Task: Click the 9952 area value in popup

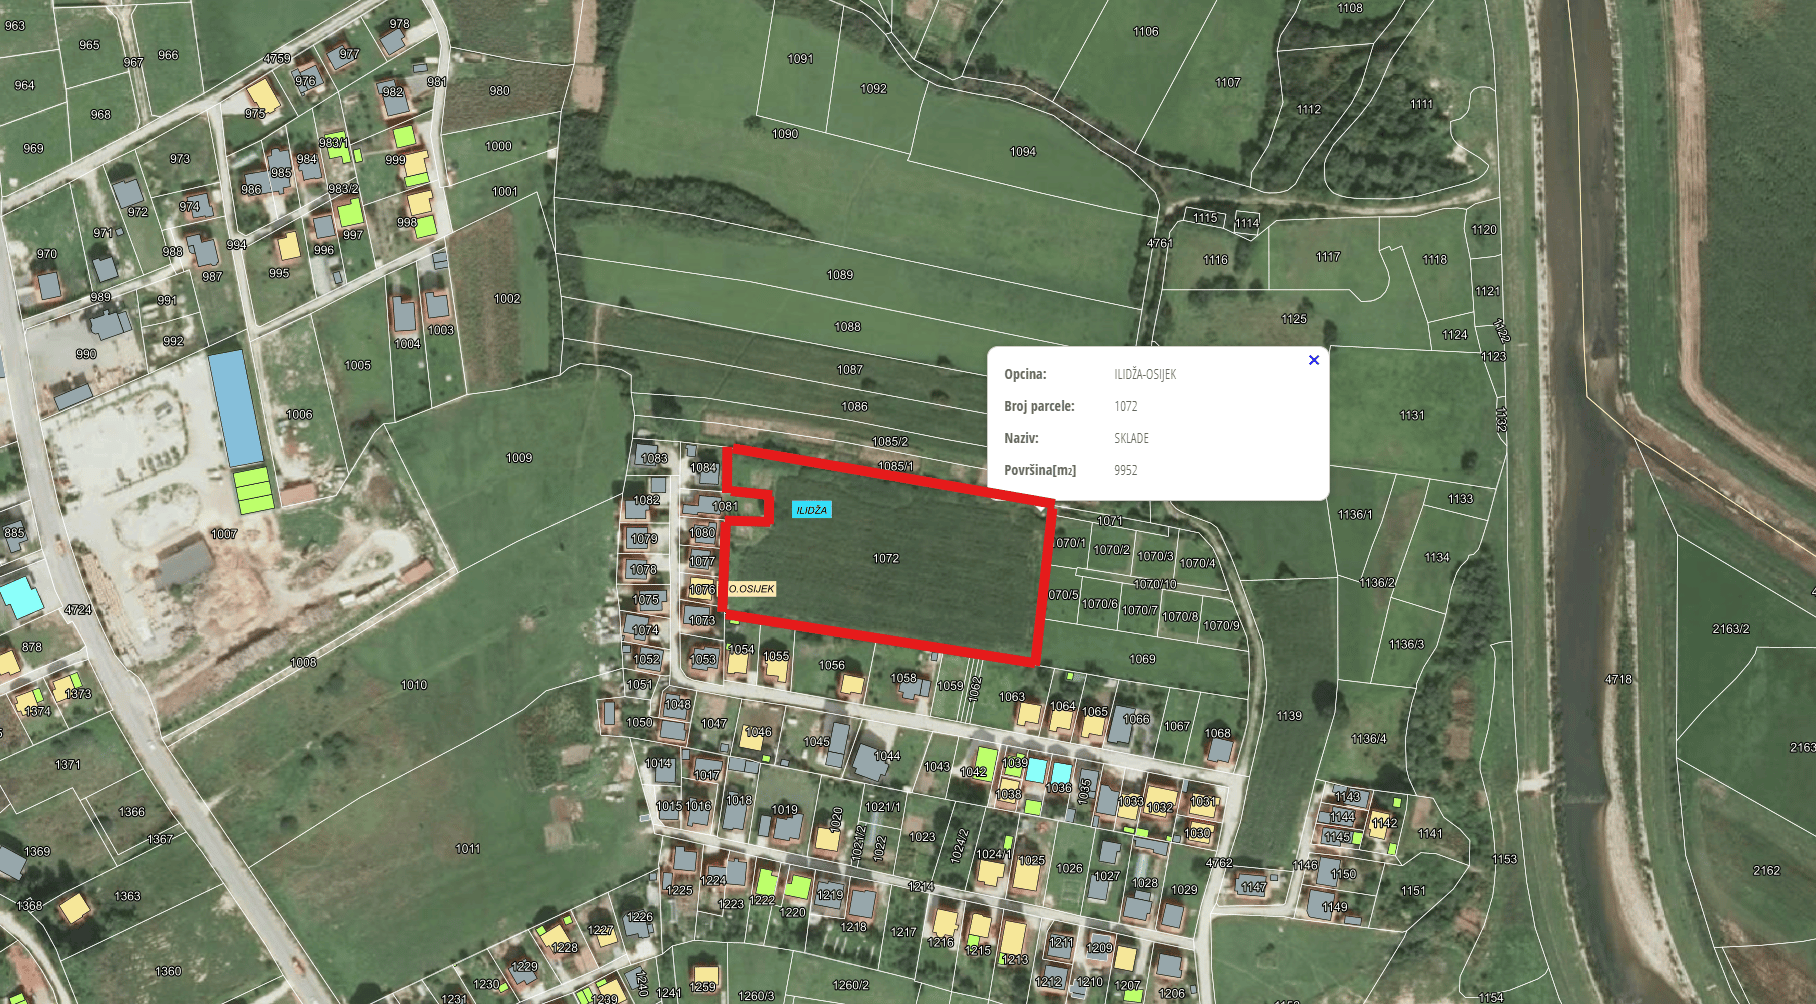Action: [x=1125, y=470]
